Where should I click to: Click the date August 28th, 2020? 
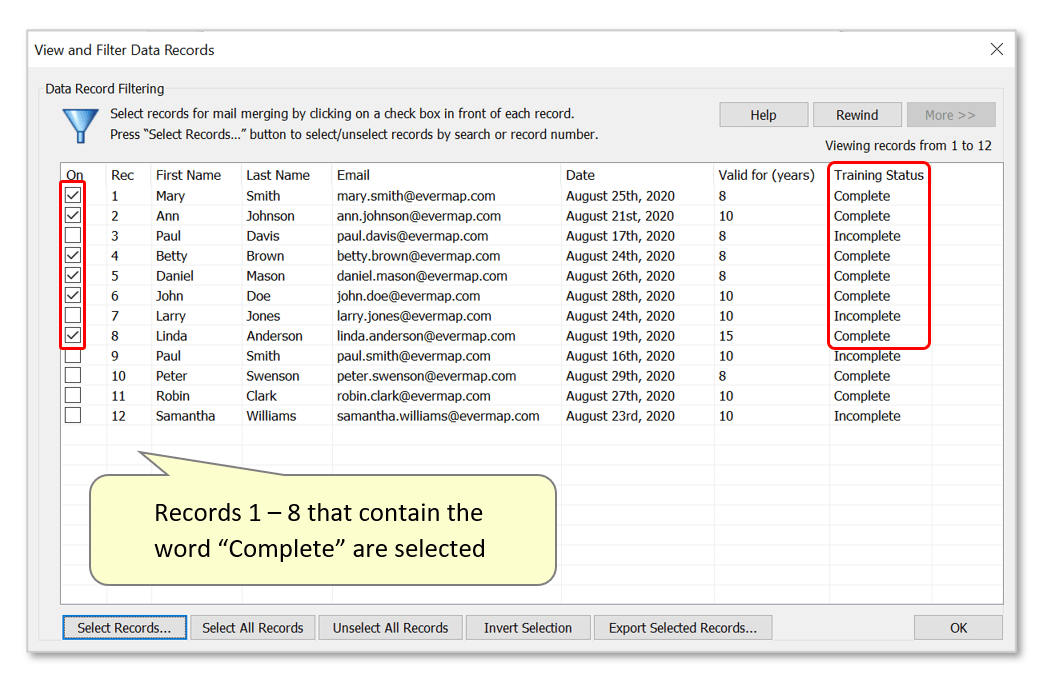(620, 296)
